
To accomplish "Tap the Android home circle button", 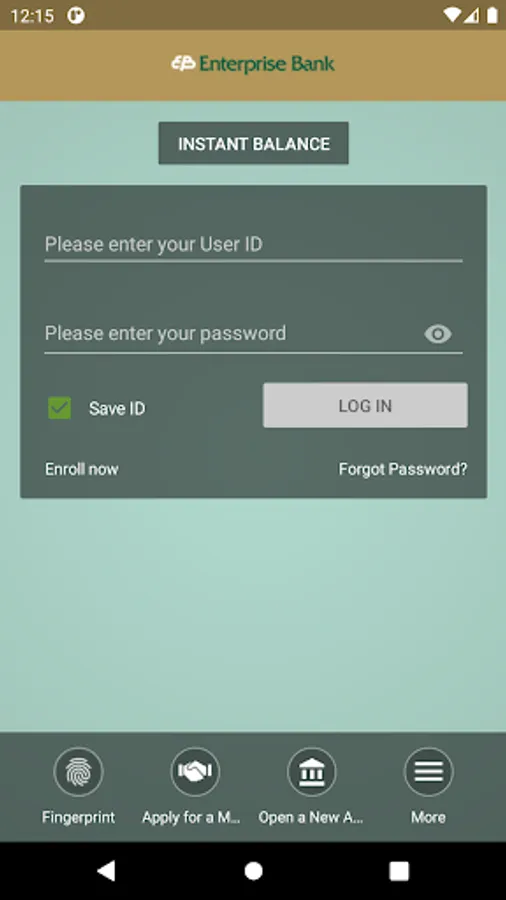I will (x=253, y=871).
